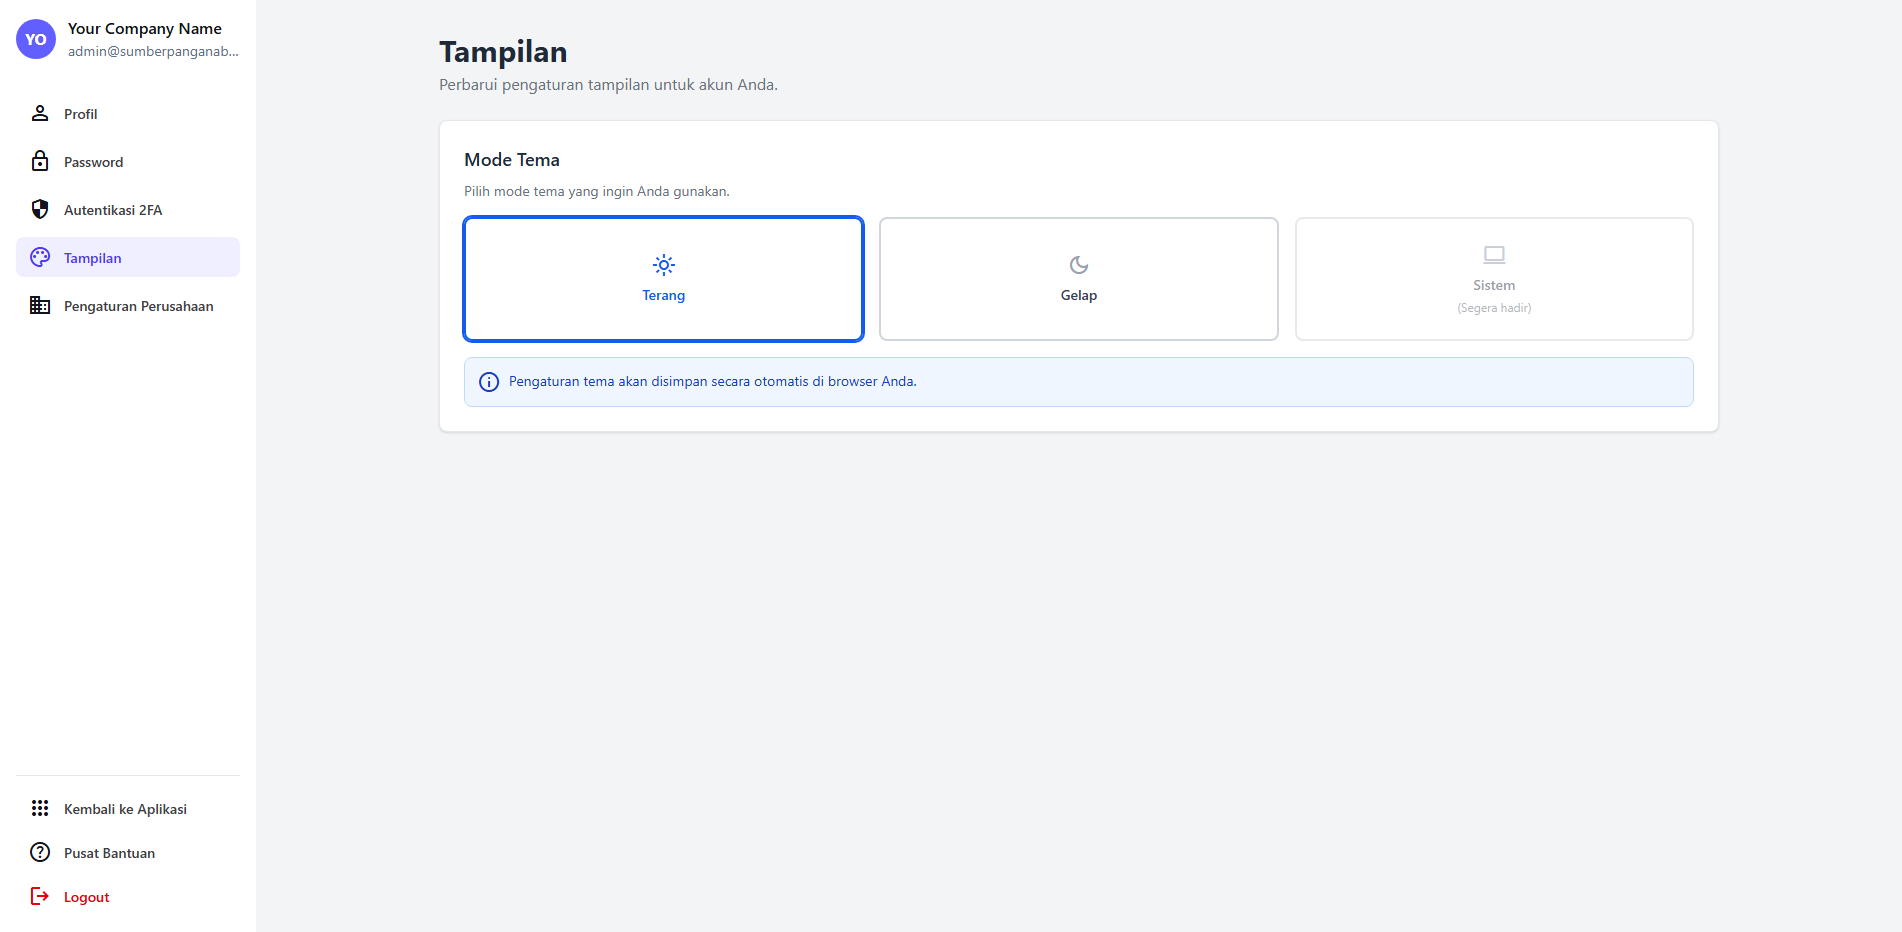Click the grid icon for Kembali ke Aplikasi
Screen dimensions: 1902x932
pos(40,808)
